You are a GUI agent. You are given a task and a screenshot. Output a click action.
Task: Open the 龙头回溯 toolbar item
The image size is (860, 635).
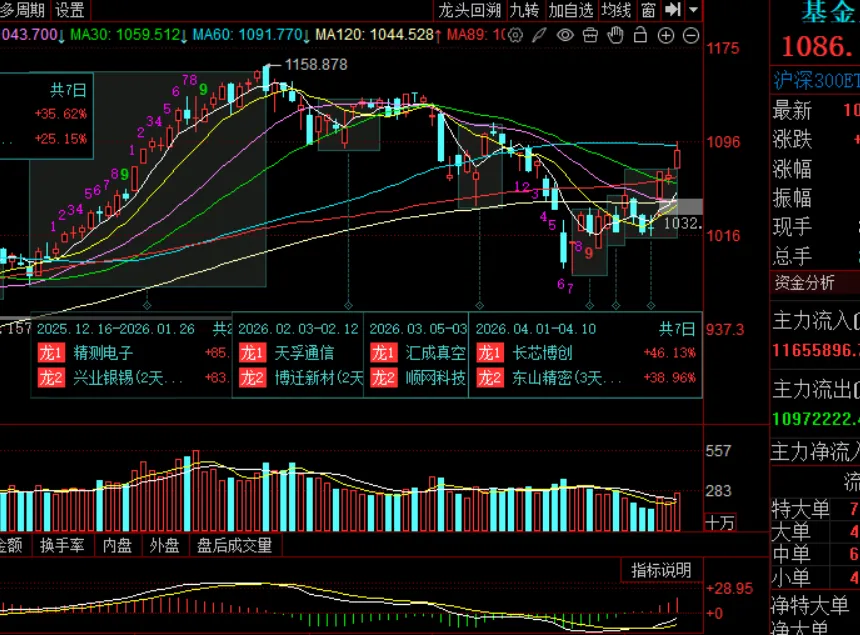click(x=469, y=10)
